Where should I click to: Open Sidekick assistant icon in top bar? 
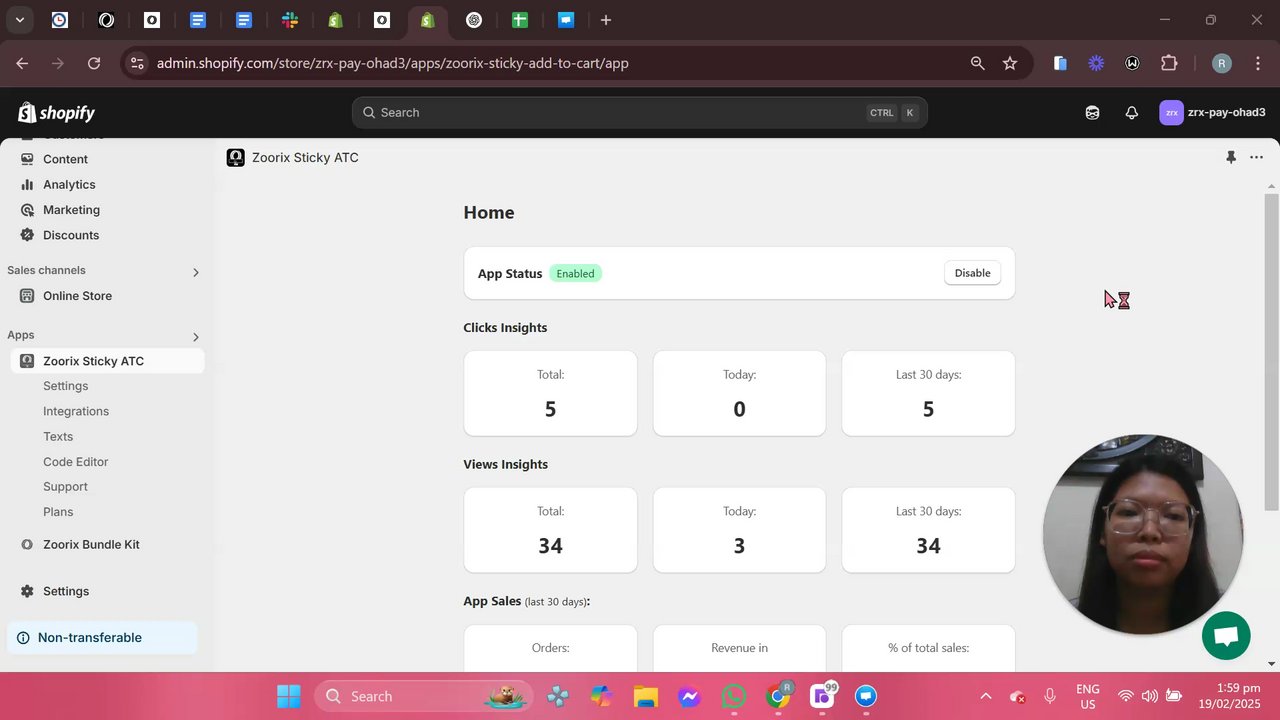[x=1092, y=113]
